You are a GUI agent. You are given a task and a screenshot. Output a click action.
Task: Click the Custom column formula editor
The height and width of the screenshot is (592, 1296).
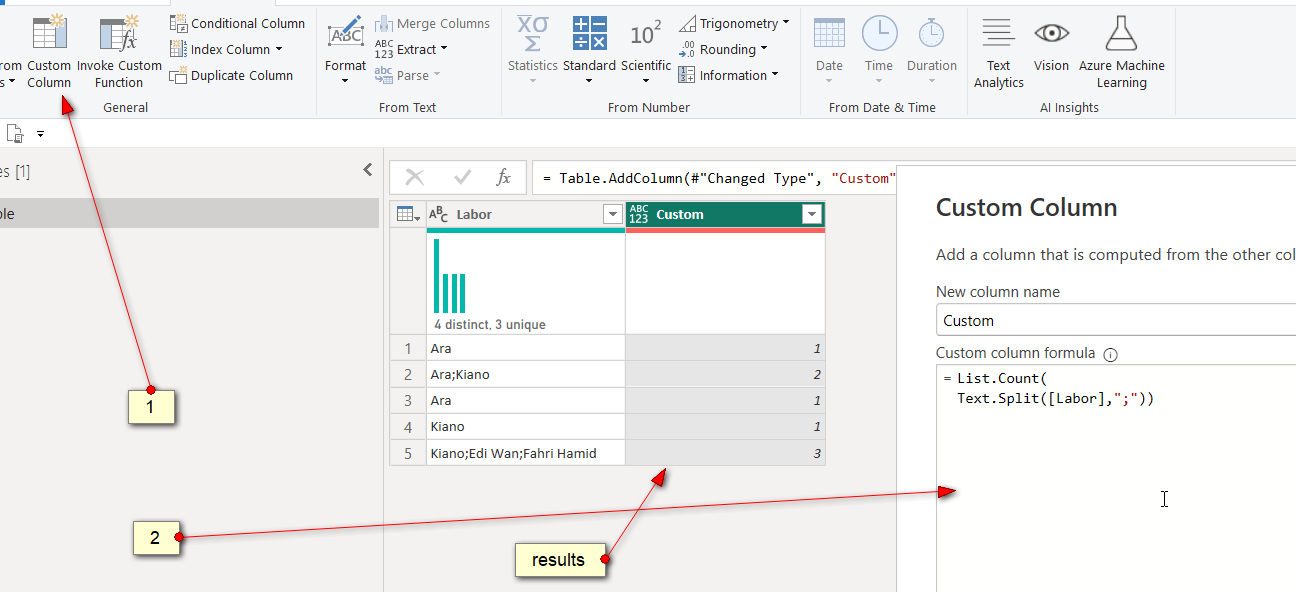(x=1116, y=478)
